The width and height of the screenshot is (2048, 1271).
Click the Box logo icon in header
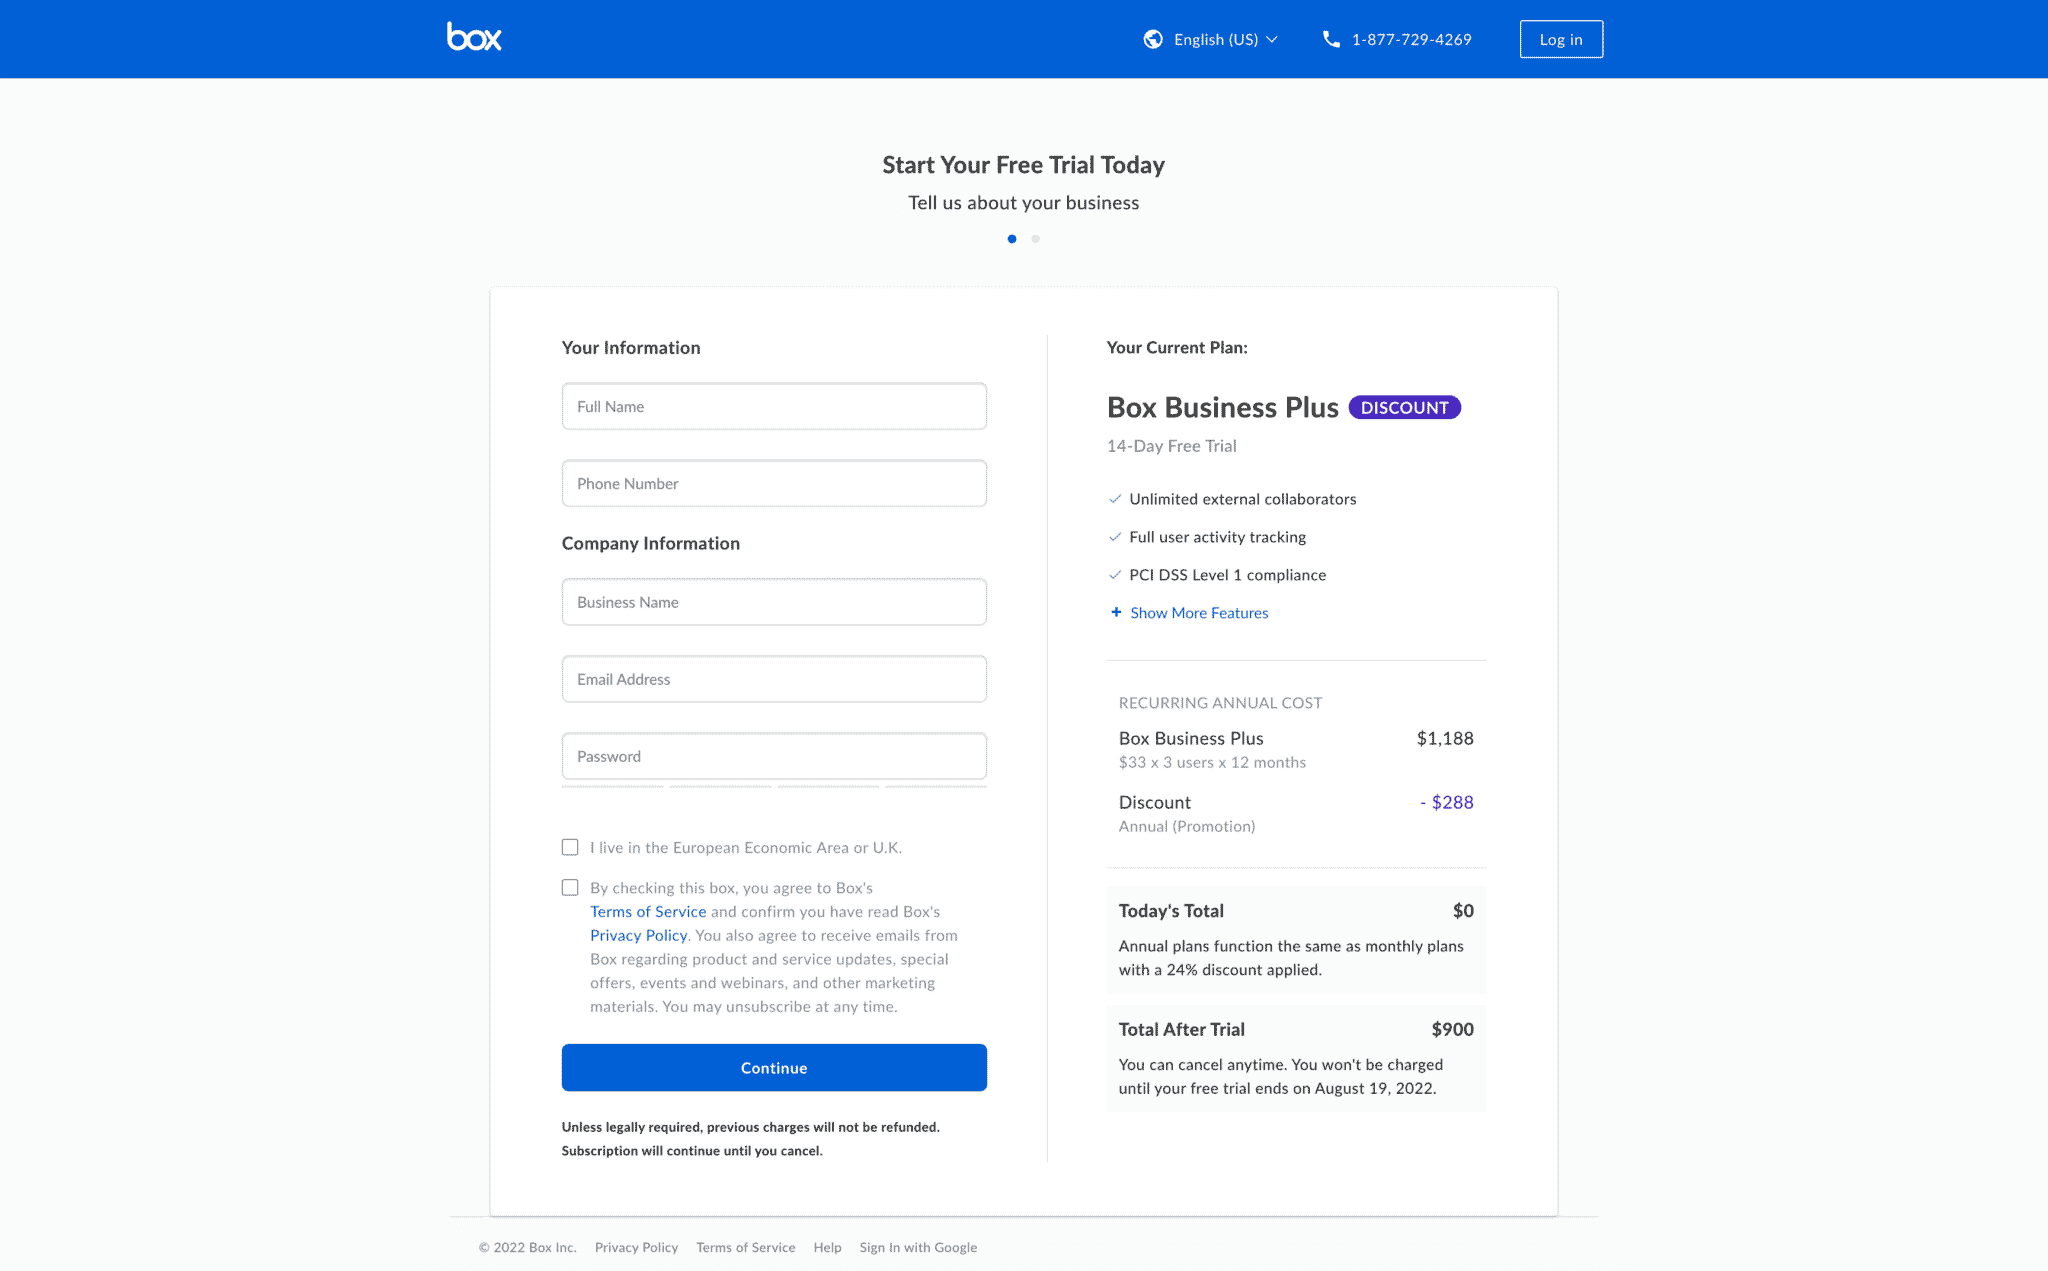click(471, 38)
